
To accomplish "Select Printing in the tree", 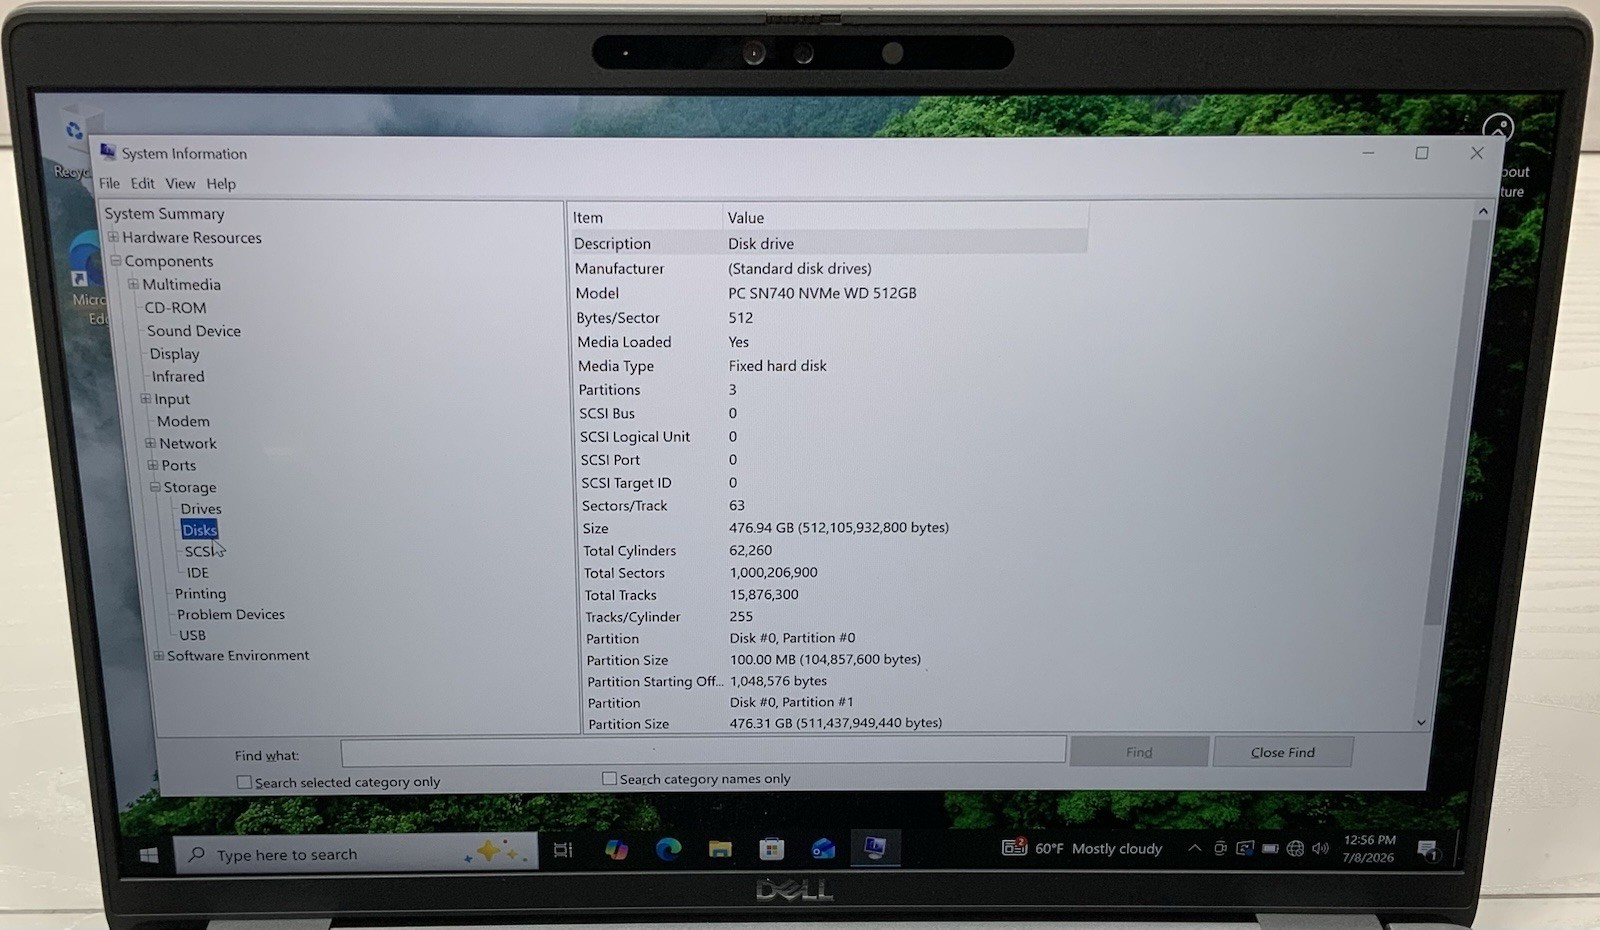I will 200,594.
